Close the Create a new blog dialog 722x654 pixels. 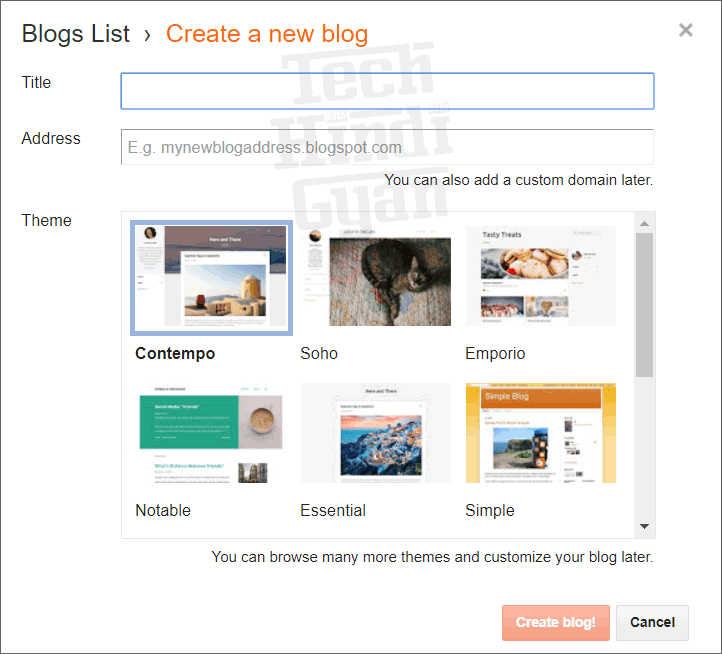click(686, 30)
